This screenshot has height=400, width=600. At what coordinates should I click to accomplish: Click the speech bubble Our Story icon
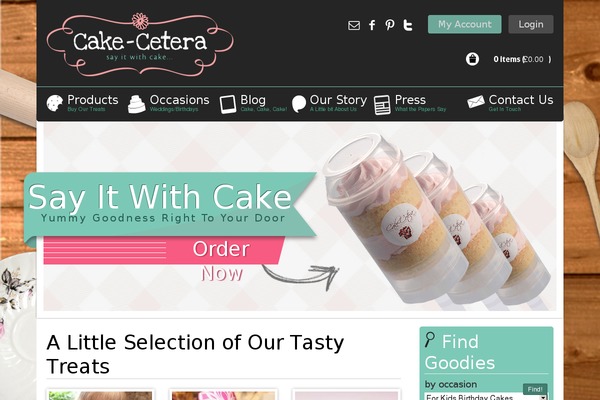299,104
